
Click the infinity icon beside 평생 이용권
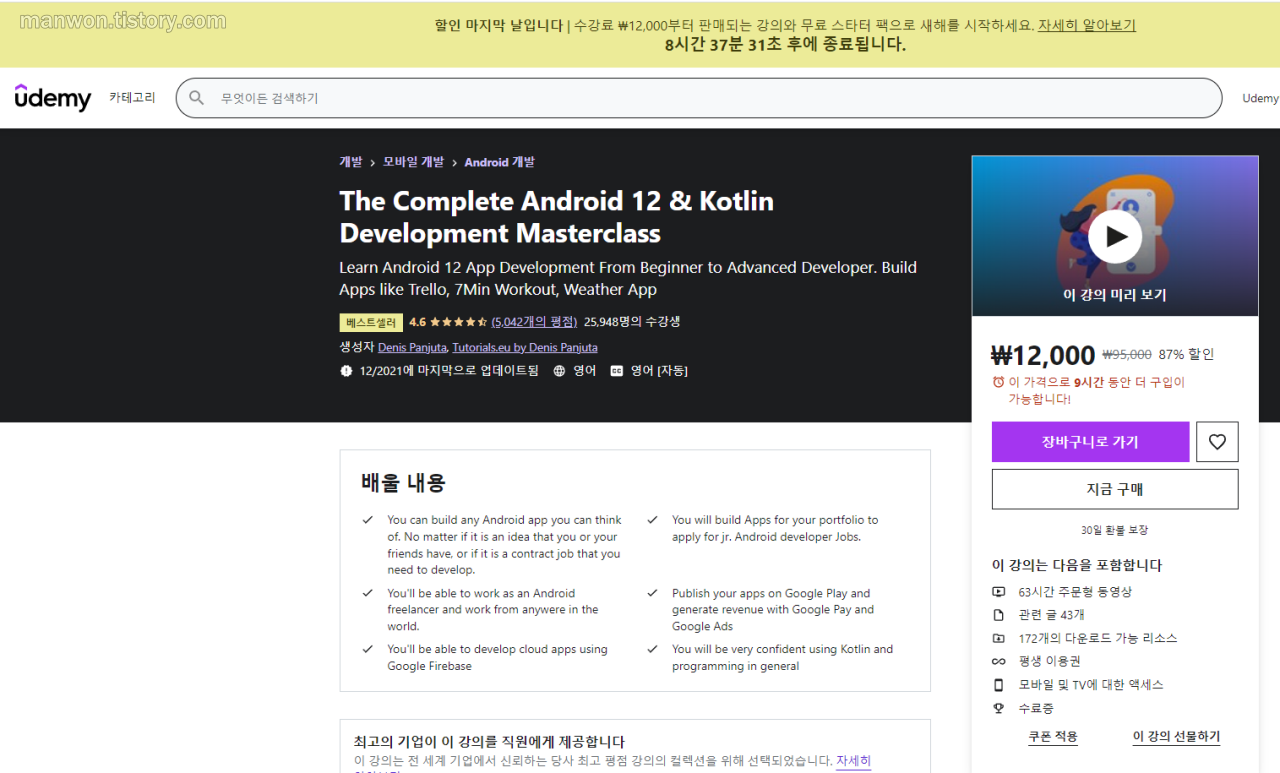coord(998,662)
